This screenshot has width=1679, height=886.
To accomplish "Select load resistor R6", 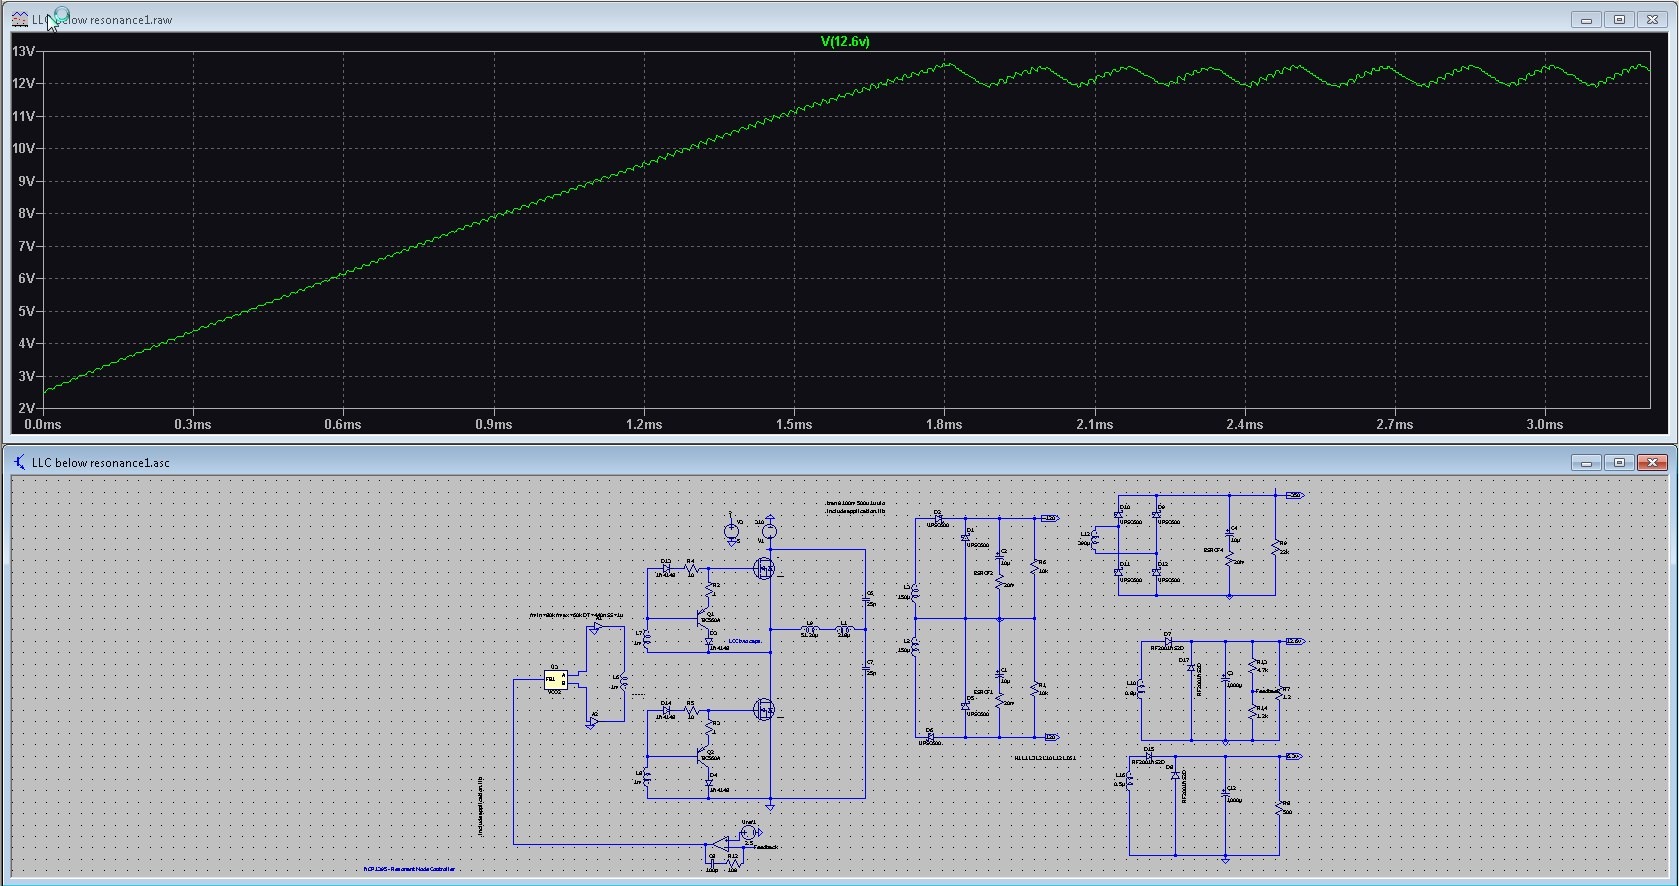I will coord(1034,566).
